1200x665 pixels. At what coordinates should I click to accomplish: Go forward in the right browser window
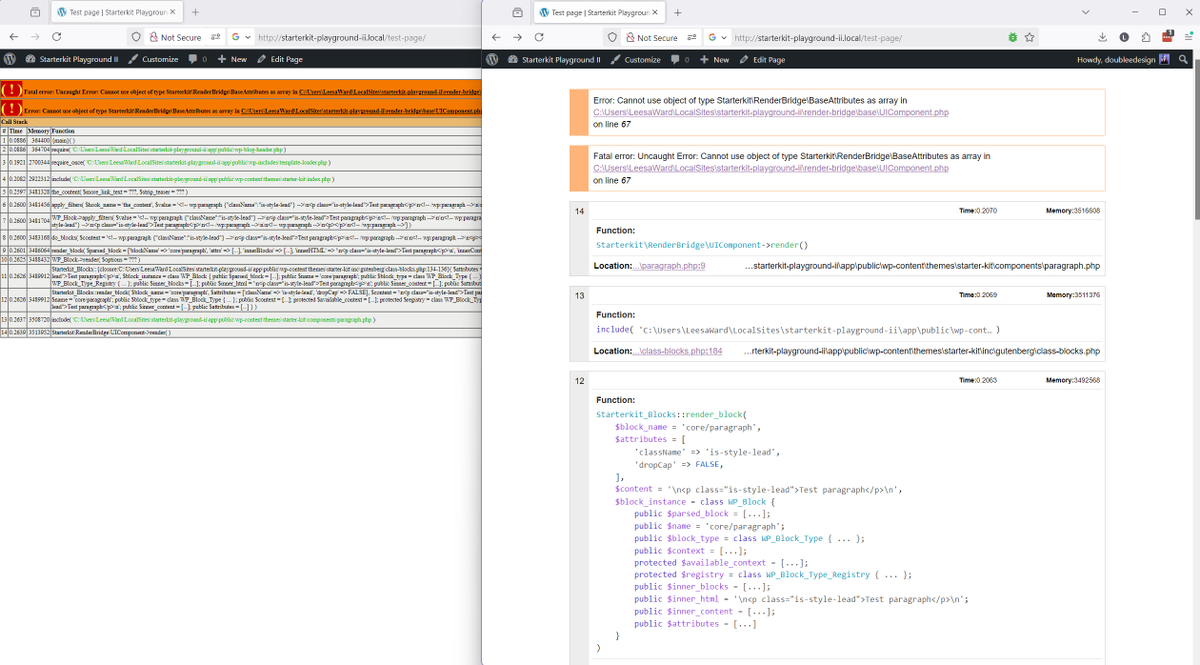(517, 37)
